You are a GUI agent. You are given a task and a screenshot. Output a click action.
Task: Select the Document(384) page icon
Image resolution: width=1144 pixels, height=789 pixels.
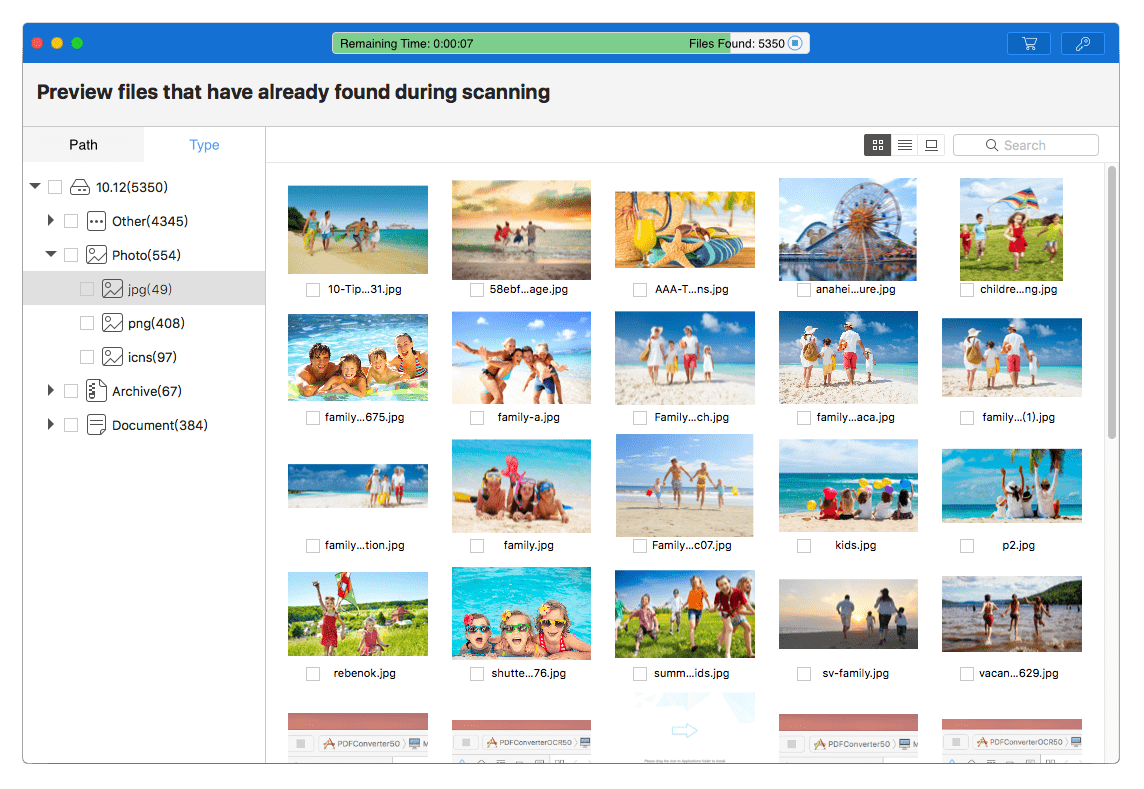pos(96,425)
